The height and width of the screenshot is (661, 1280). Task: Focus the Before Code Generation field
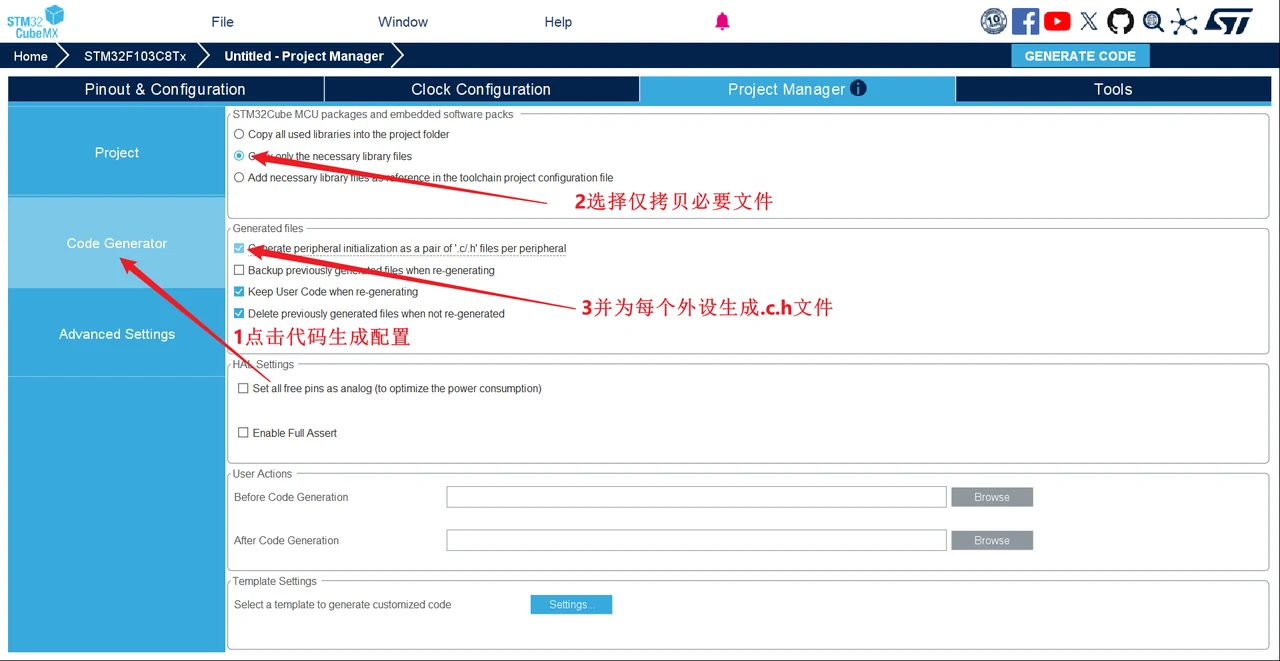coord(696,497)
